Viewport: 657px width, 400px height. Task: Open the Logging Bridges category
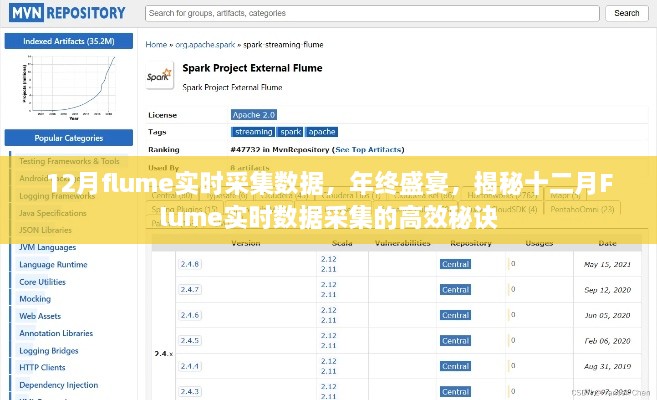click(x=49, y=351)
